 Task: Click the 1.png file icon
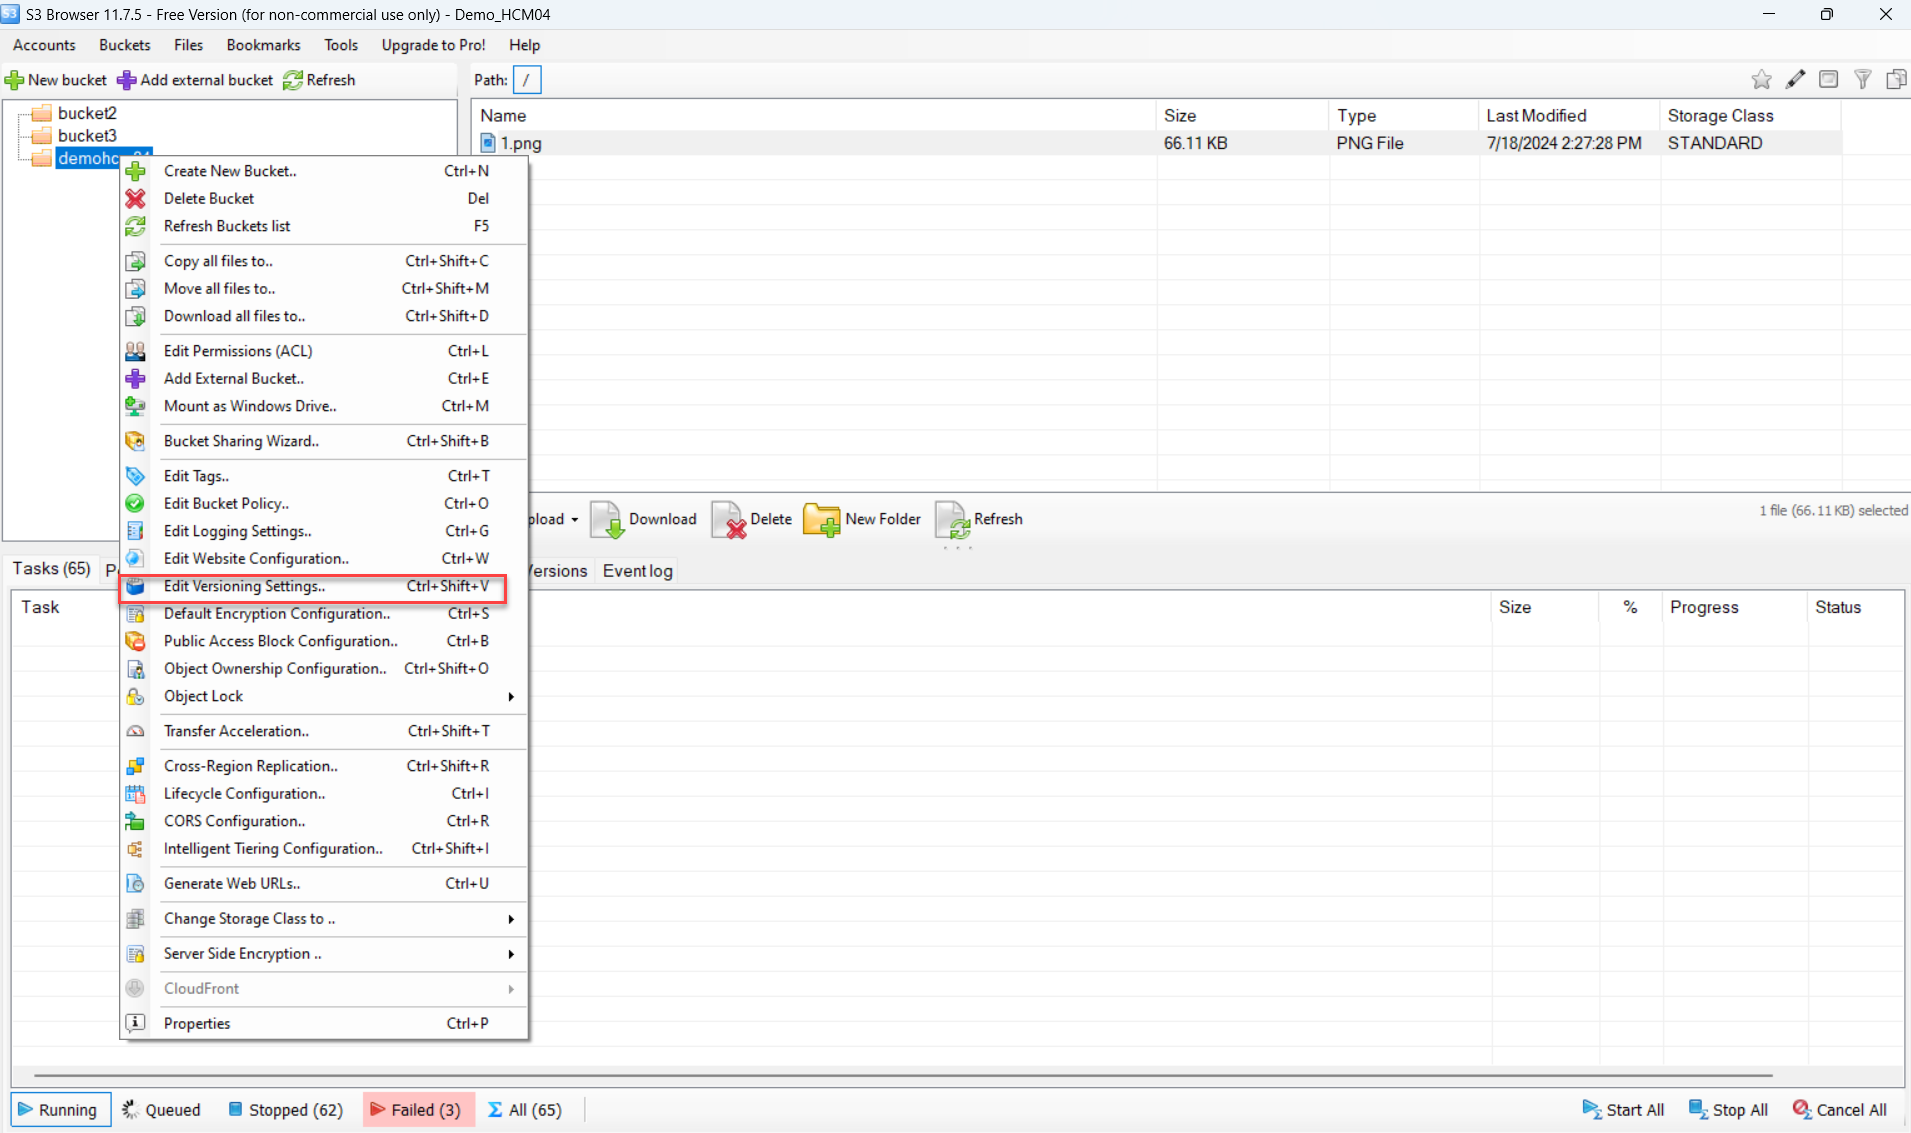(x=488, y=143)
